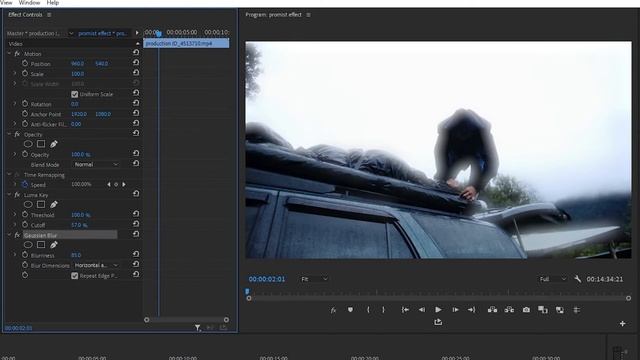Mark In point in monitor
The image size is (640, 360).
[368, 310]
